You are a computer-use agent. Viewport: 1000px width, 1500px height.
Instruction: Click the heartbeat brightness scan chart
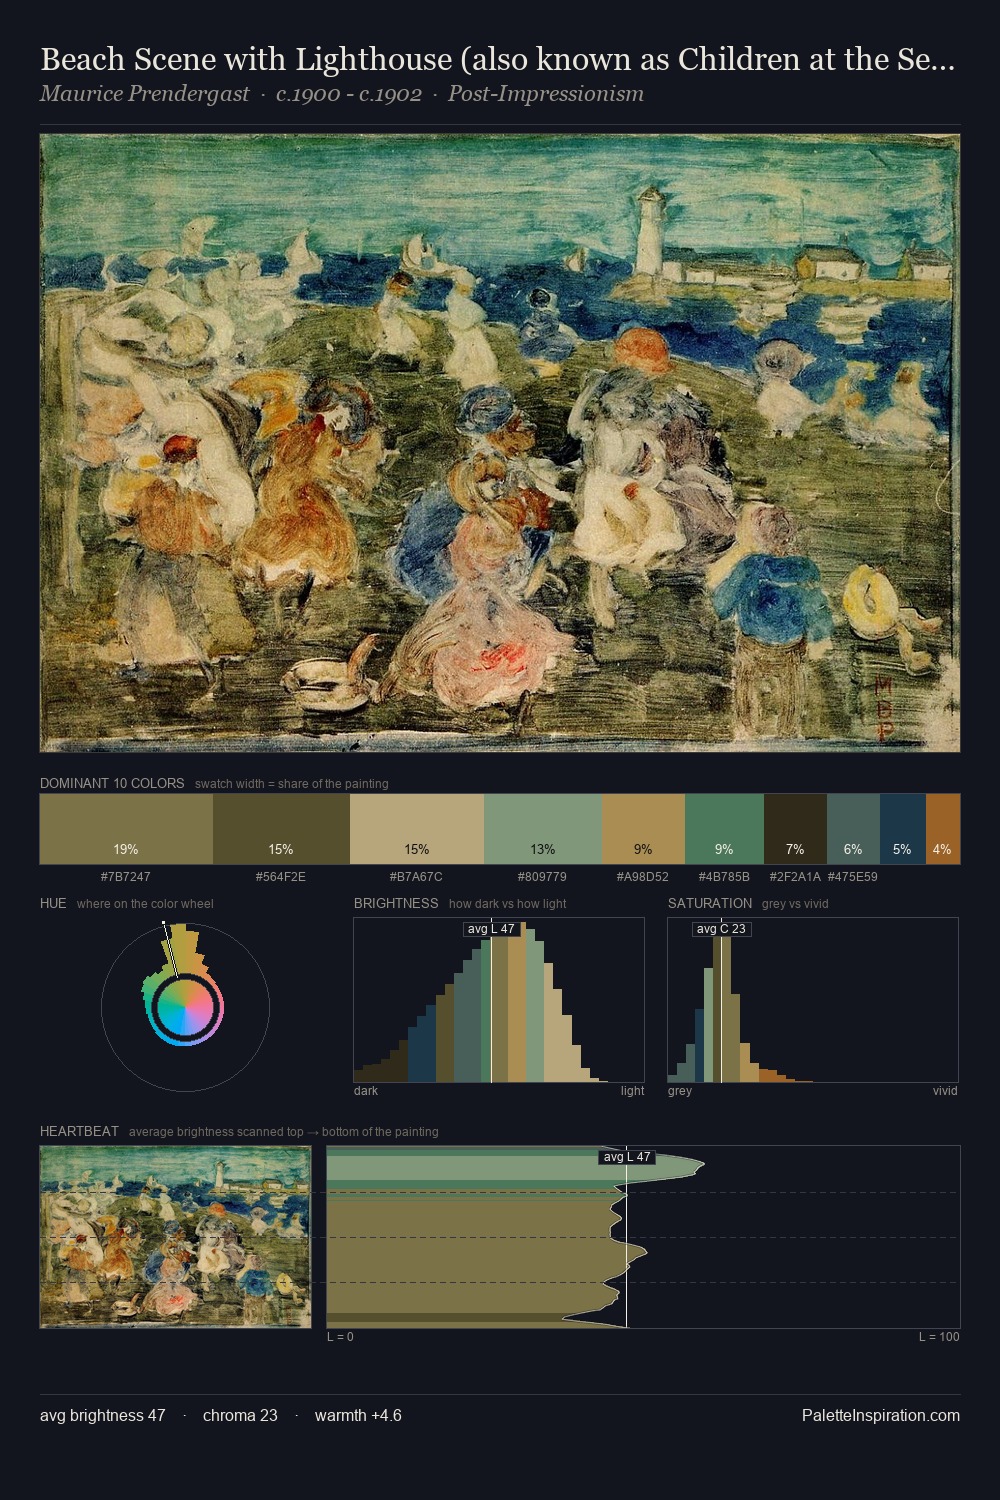click(643, 1237)
